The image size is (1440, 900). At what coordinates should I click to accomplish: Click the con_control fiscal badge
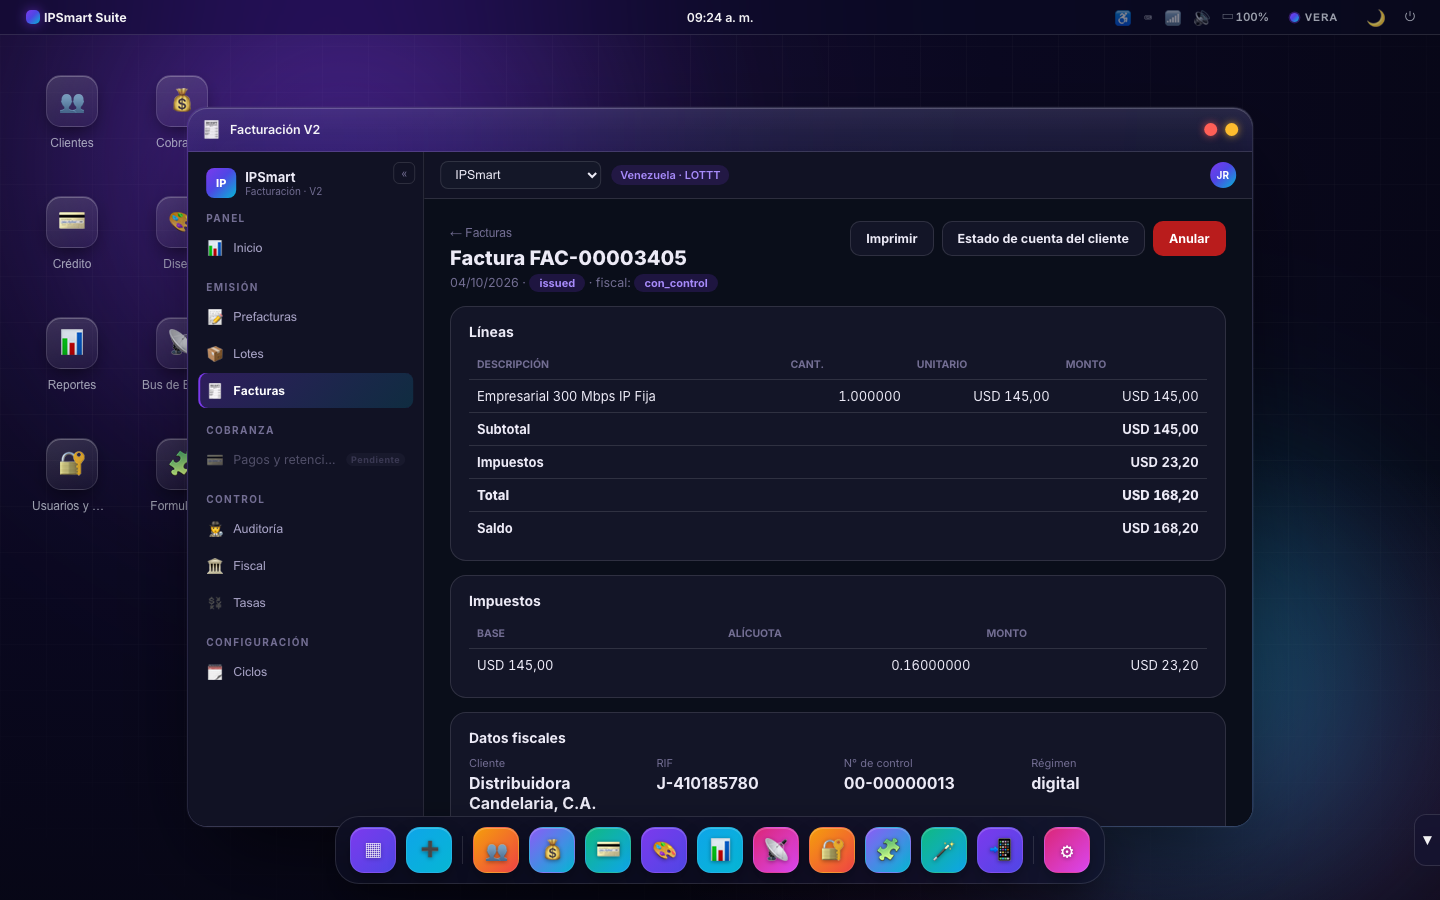pyautogui.click(x=676, y=283)
